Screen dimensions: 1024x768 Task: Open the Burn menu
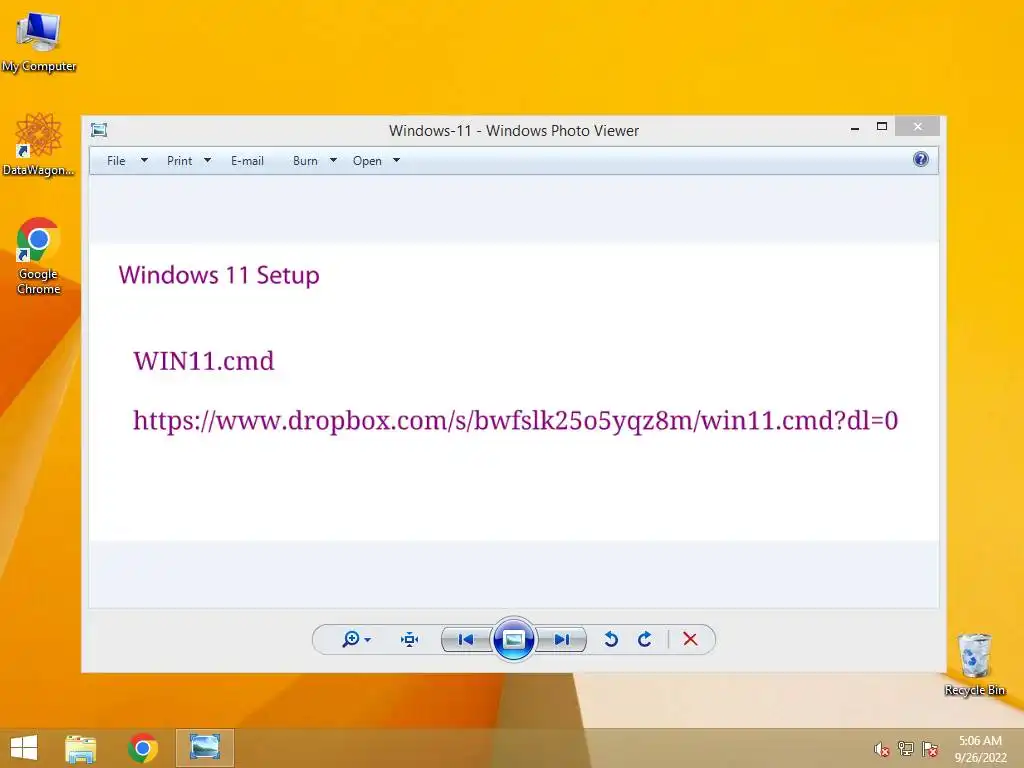305,161
